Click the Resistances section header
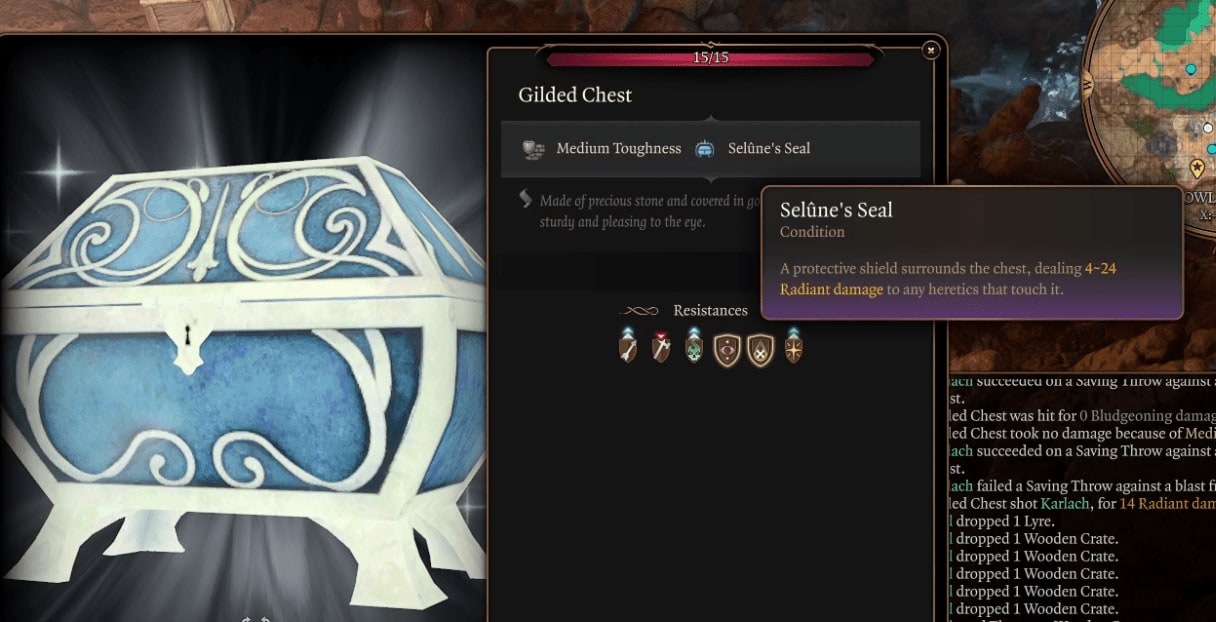Screen dimensions: 1216x622 tap(710, 311)
